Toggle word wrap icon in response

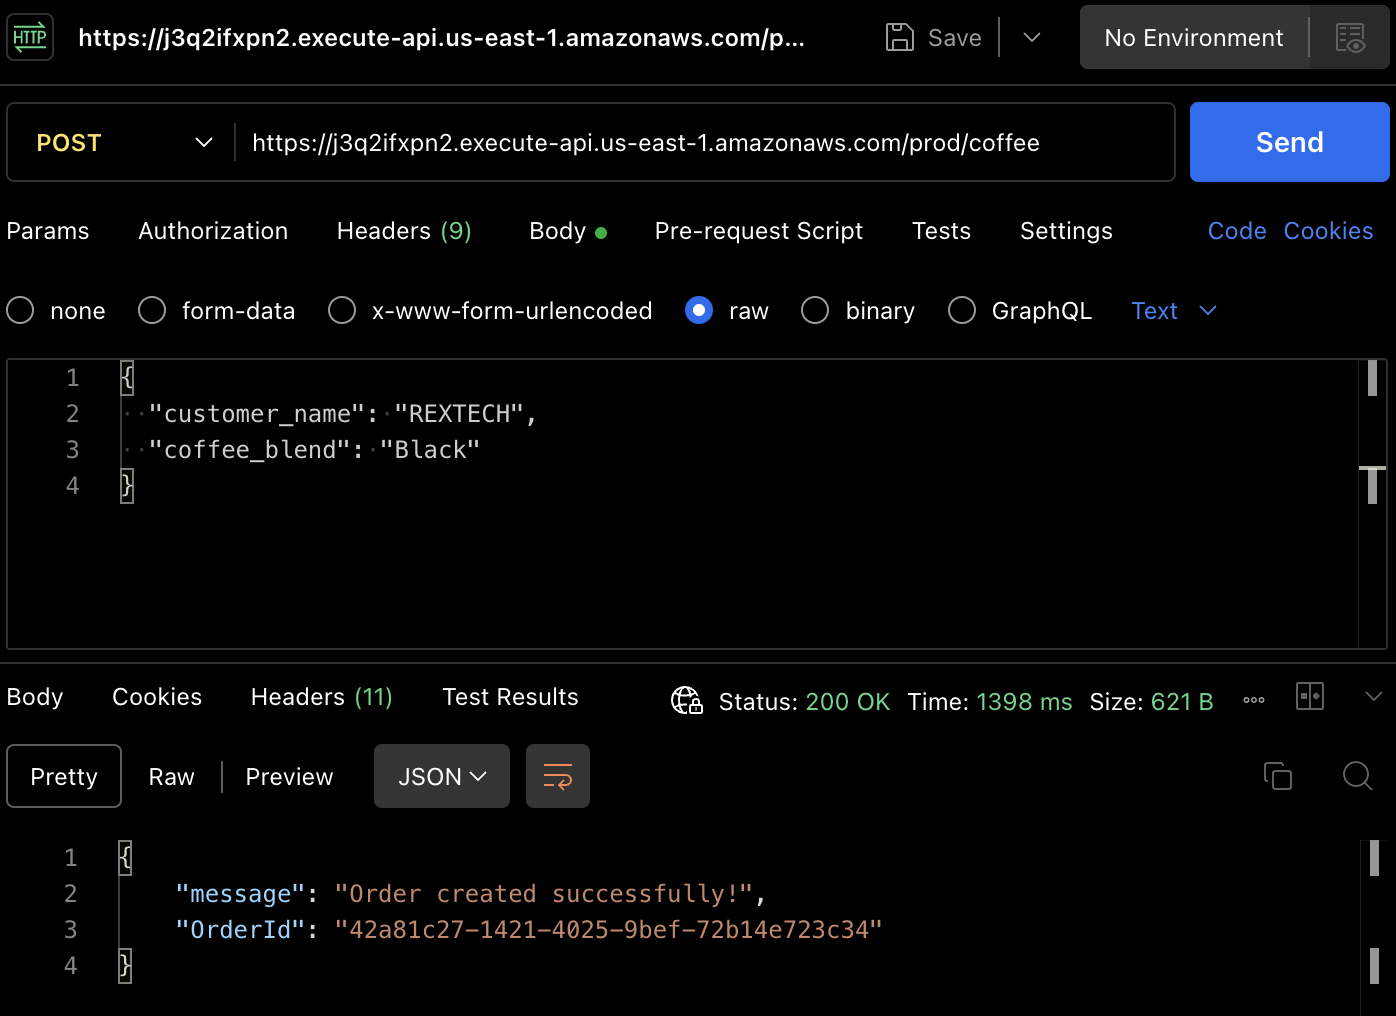[x=558, y=776]
